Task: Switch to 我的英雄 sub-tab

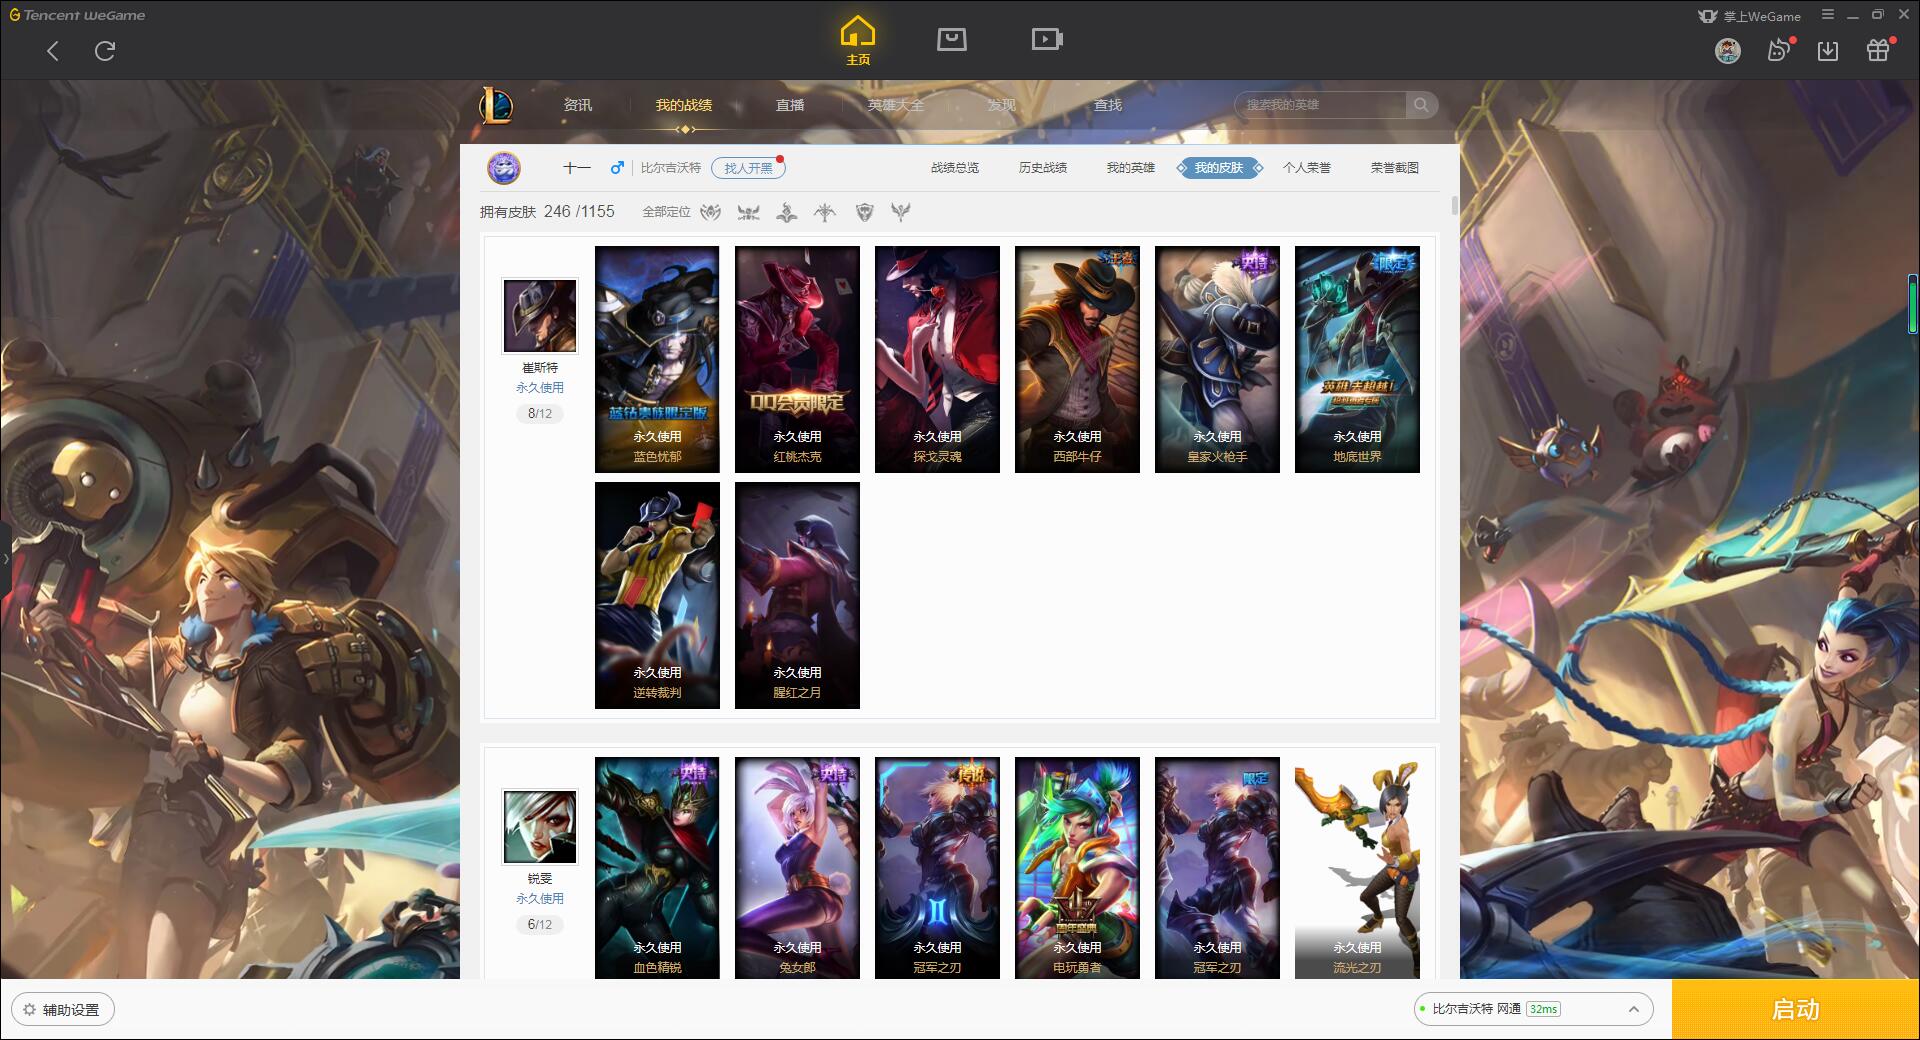Action: (x=1131, y=168)
